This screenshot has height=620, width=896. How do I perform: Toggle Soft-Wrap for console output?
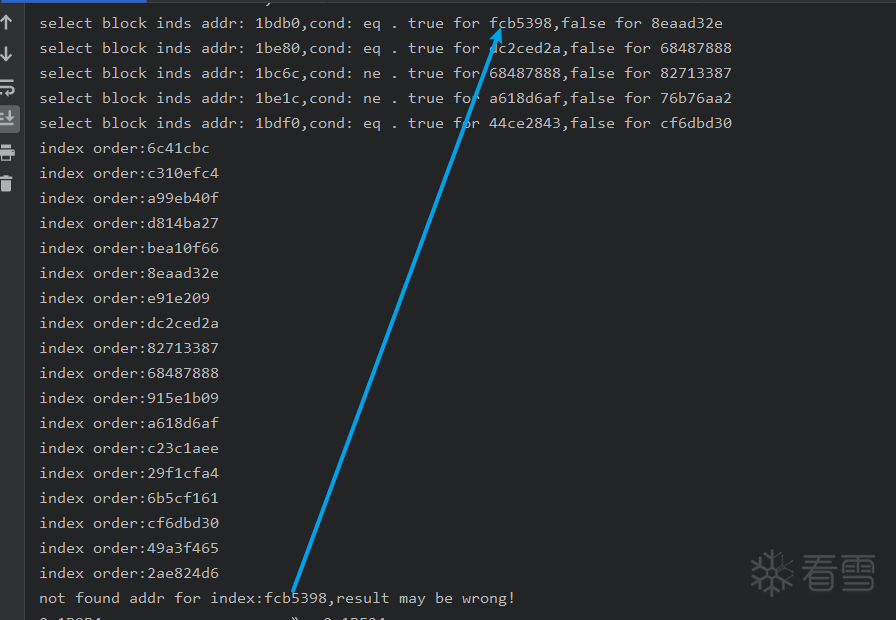click(x=7, y=87)
